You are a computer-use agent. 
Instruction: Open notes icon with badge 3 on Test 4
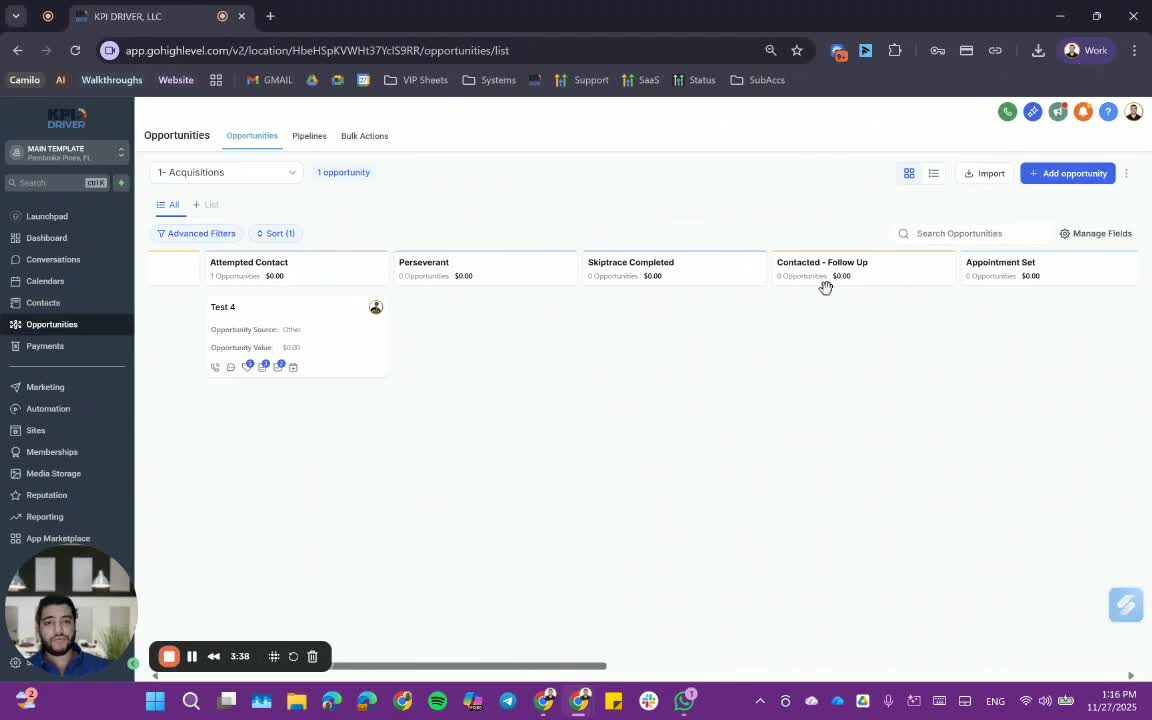click(x=263, y=366)
